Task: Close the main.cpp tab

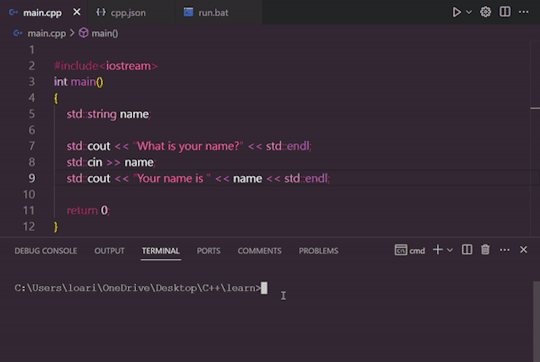Action: [x=77, y=12]
